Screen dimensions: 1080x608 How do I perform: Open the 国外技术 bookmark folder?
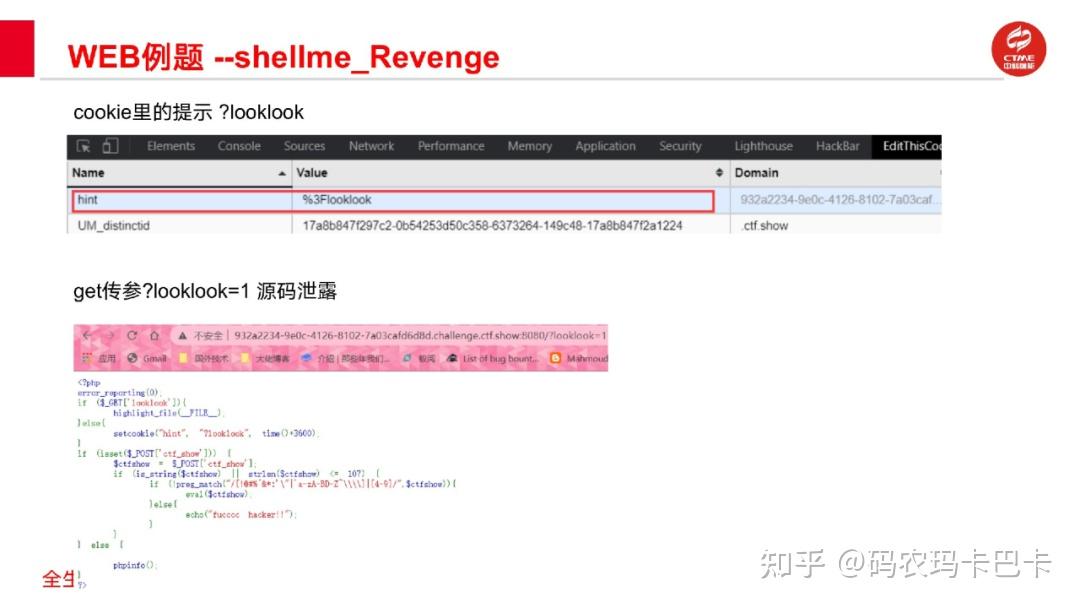(204, 358)
